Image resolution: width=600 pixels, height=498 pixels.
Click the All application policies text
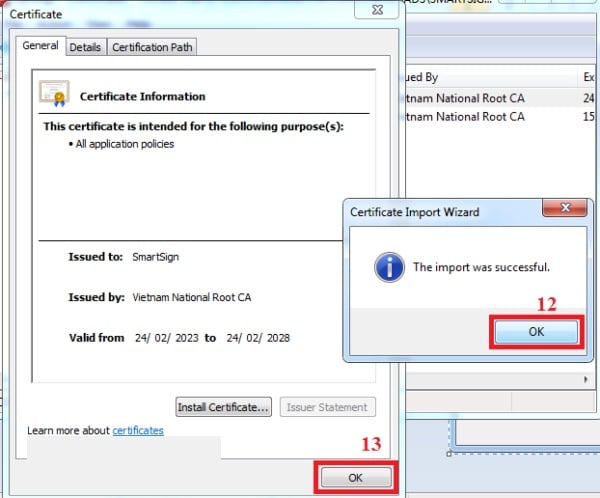pyautogui.click(x=125, y=144)
